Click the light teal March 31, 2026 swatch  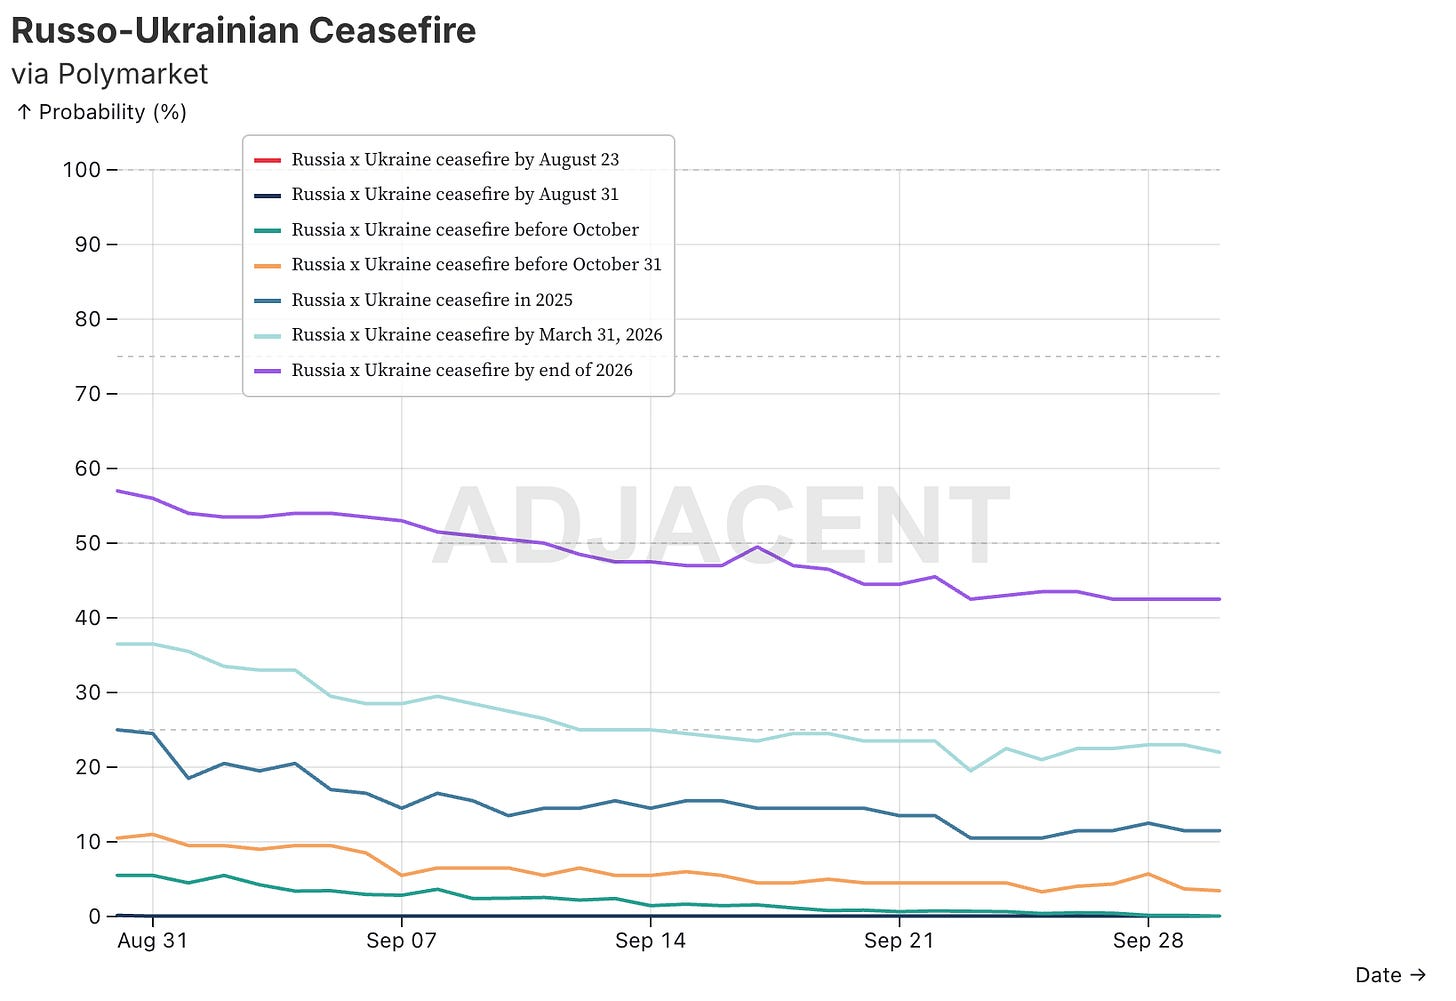[267, 335]
